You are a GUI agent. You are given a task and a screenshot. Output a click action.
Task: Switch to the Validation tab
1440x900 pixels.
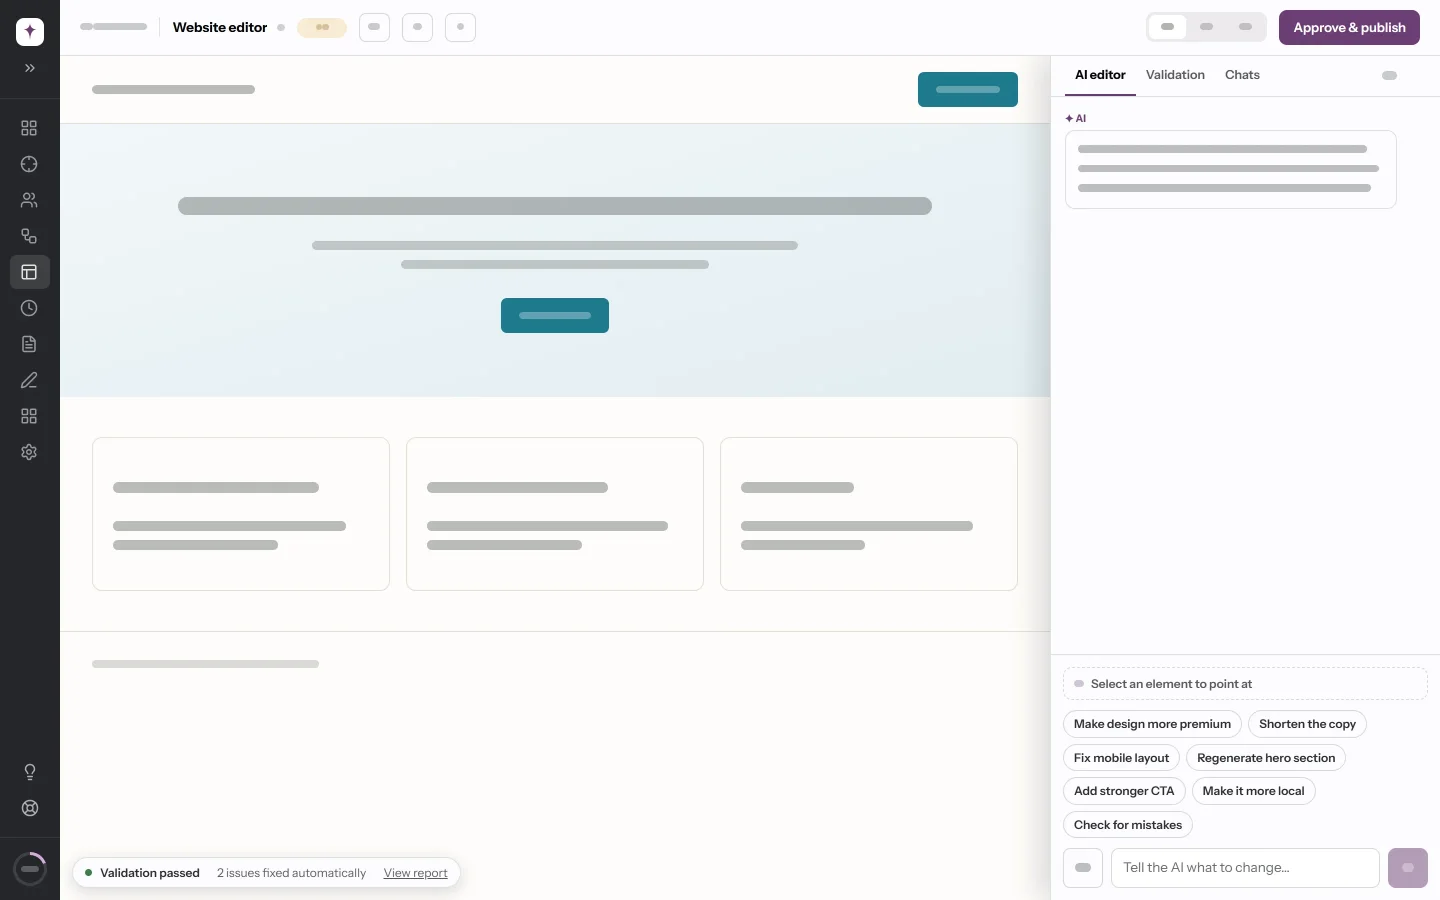pos(1175,75)
